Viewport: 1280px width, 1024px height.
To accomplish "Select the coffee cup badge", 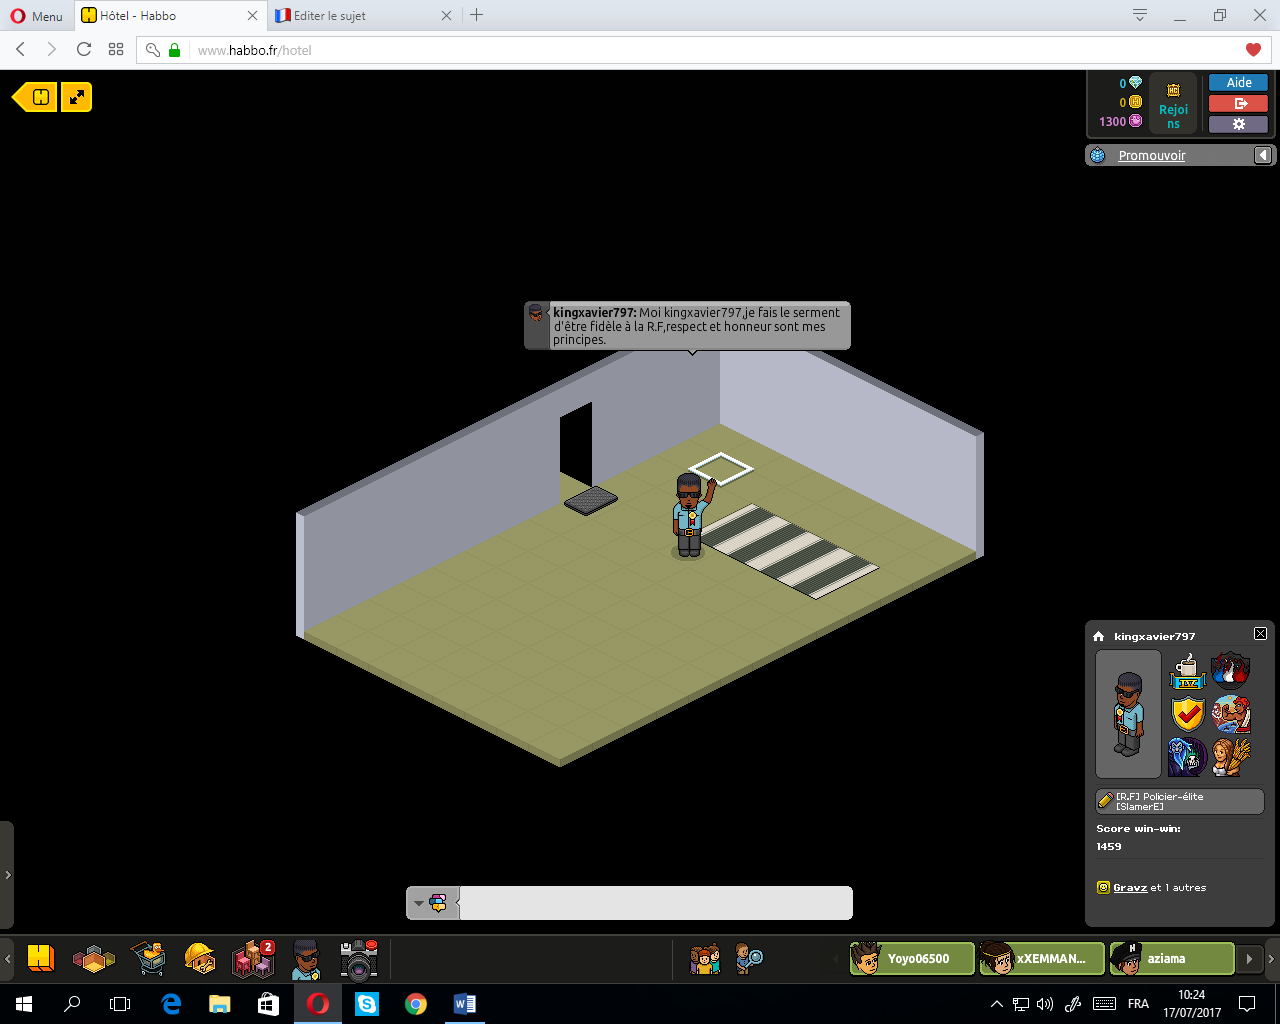I will click(x=1187, y=671).
